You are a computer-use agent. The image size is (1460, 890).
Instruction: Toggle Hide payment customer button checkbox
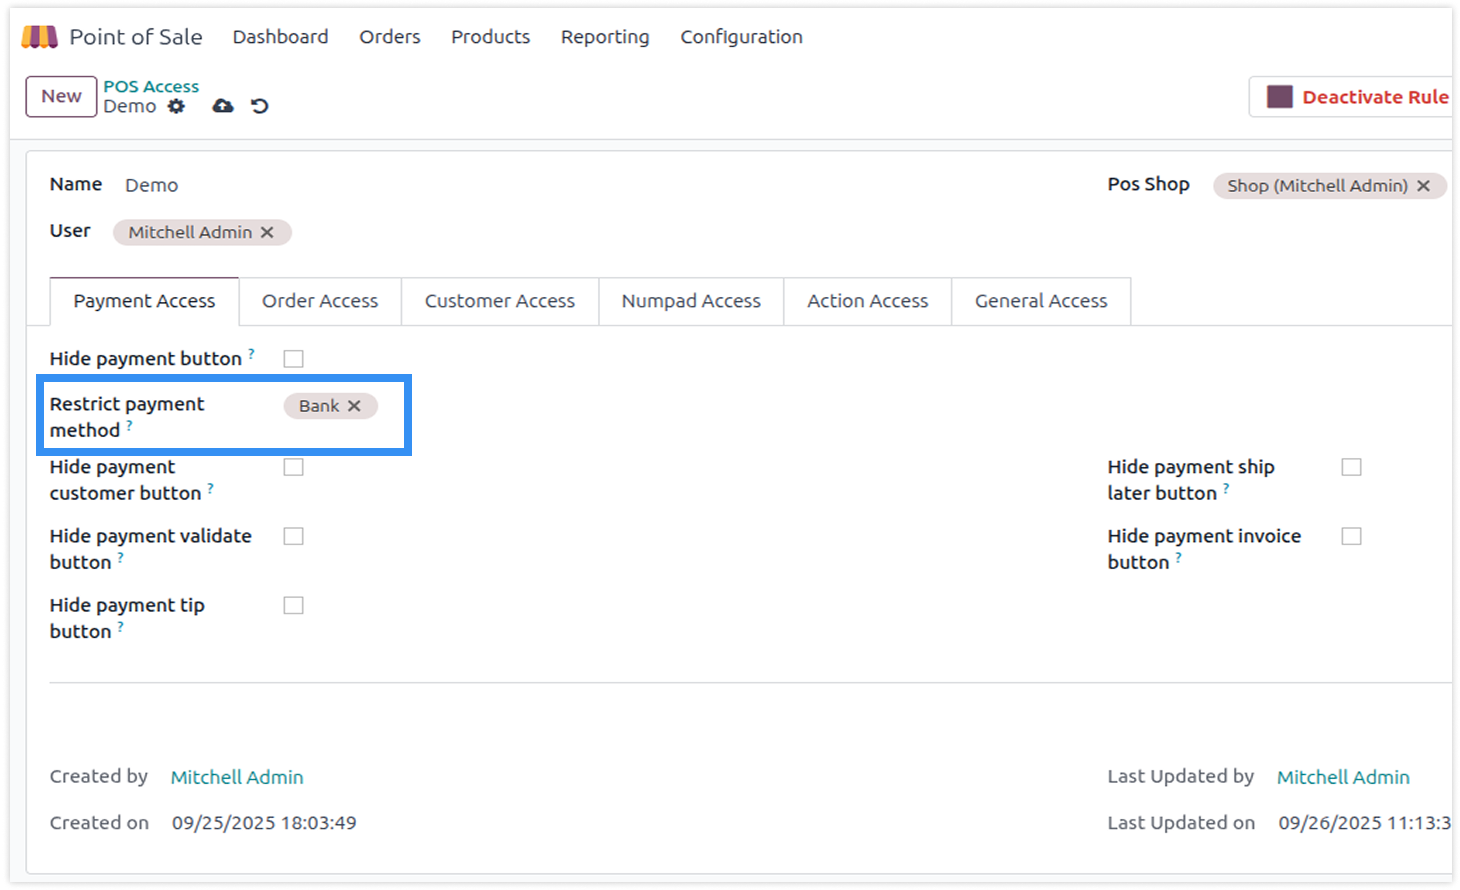tap(293, 467)
